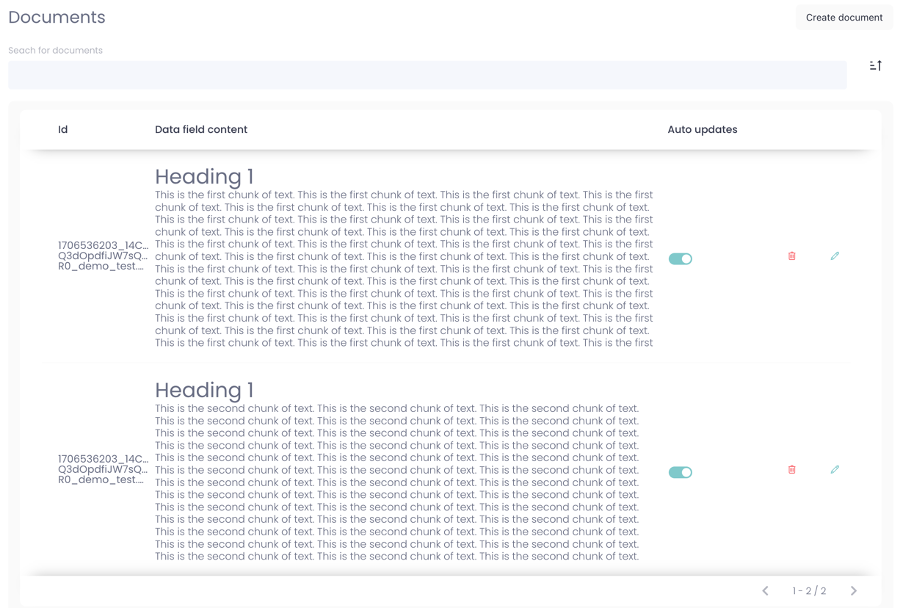904x608 pixels.
Task: Select the Id of the second chunk row
Action: 101,469
